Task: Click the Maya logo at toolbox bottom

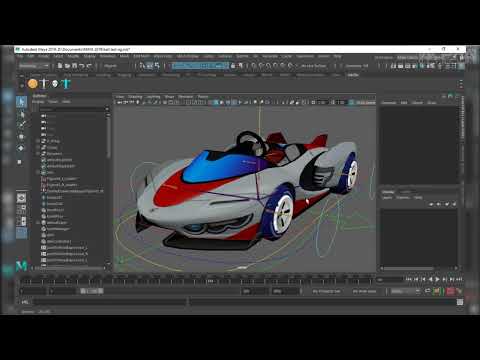Action: pyautogui.click(x=22, y=265)
